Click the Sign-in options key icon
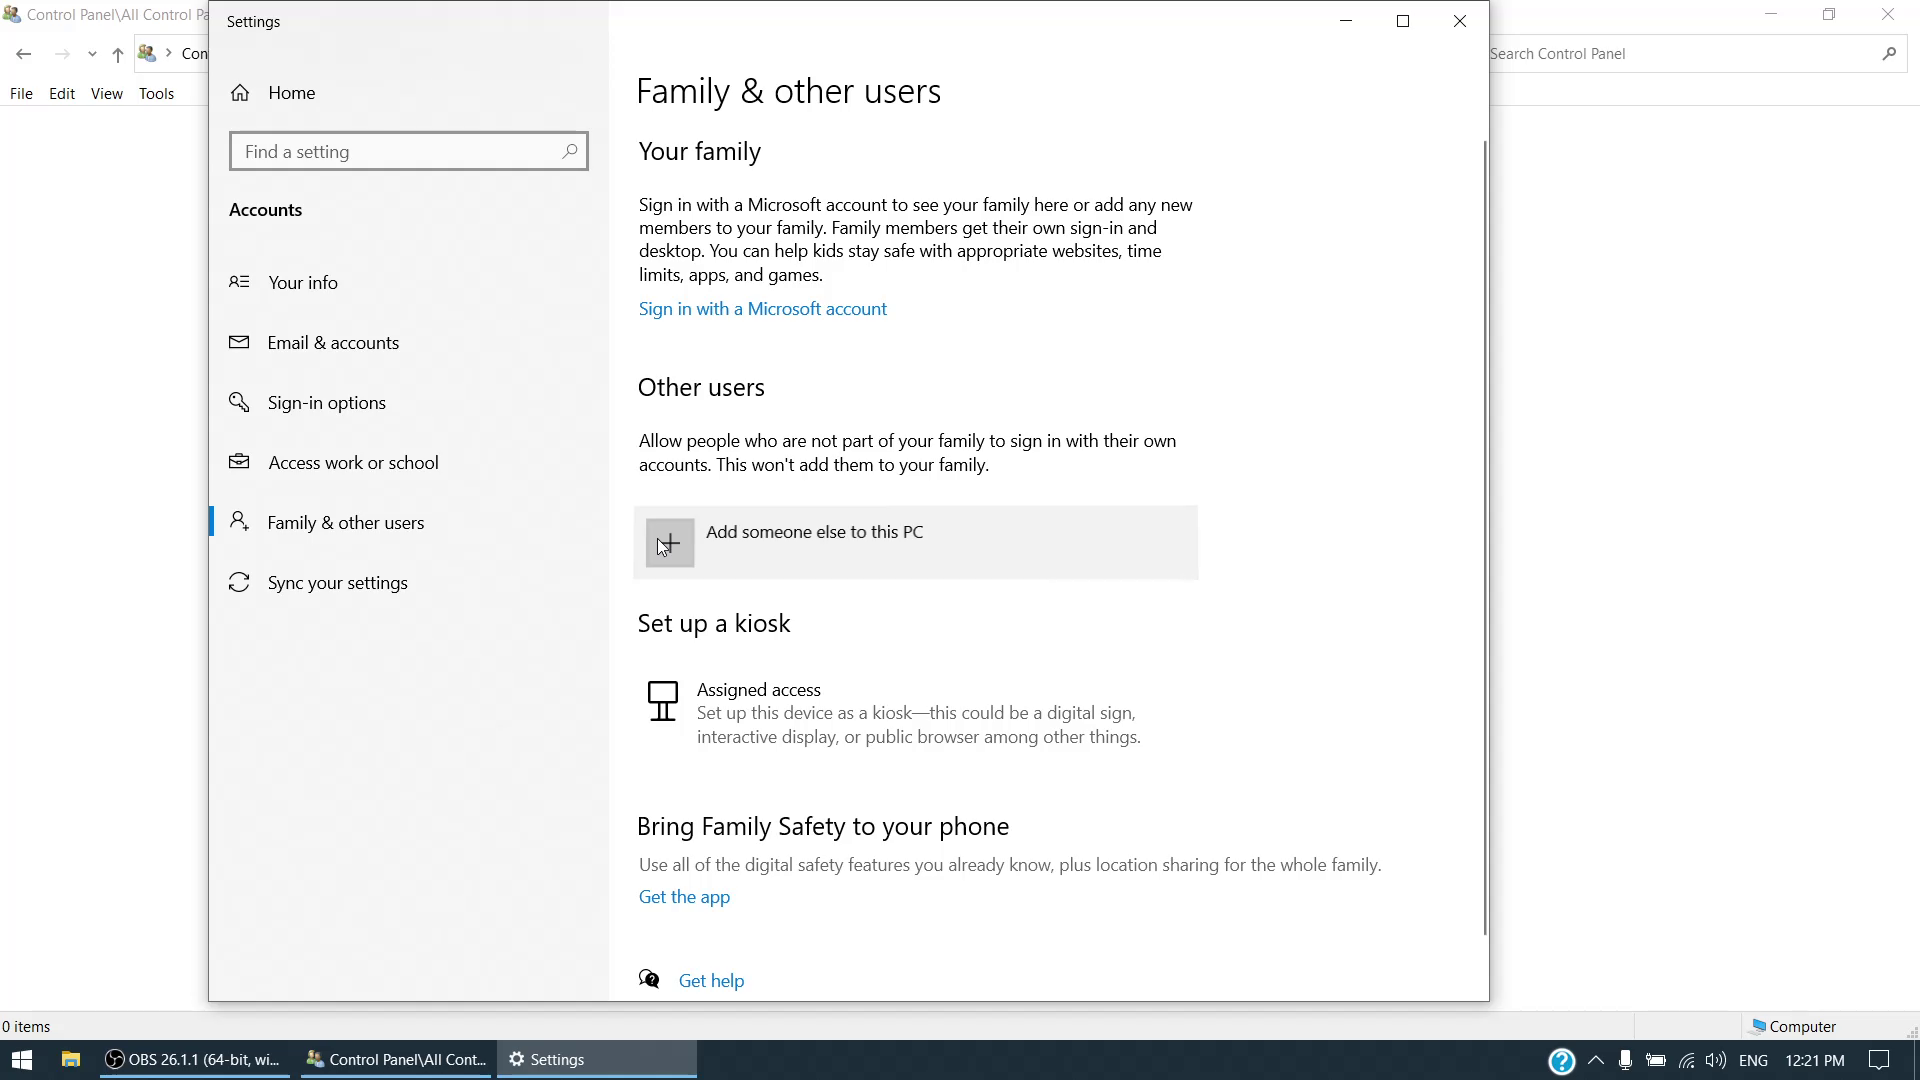 pyautogui.click(x=239, y=402)
